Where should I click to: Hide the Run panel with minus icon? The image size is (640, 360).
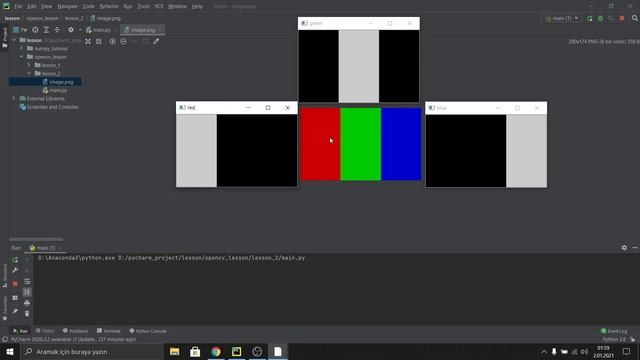pos(635,248)
